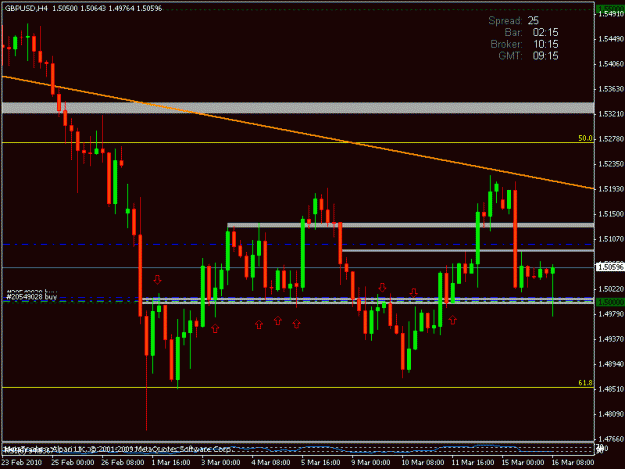
Task: Click the 15 Mar 00:00 time label
Action: pyautogui.click(x=523, y=462)
